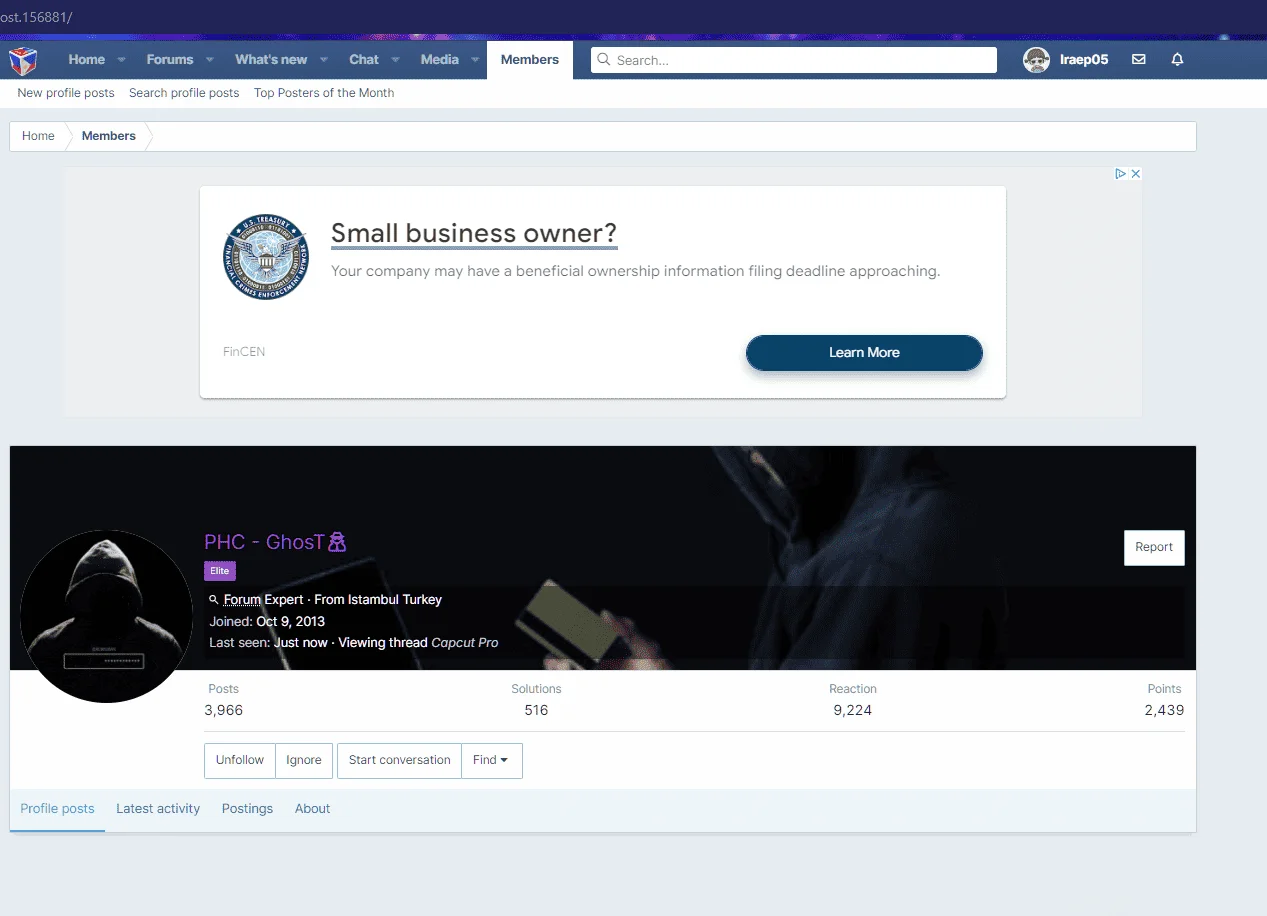Close the ad with X icon
Viewport: 1267px width, 916px height.
tap(1135, 173)
